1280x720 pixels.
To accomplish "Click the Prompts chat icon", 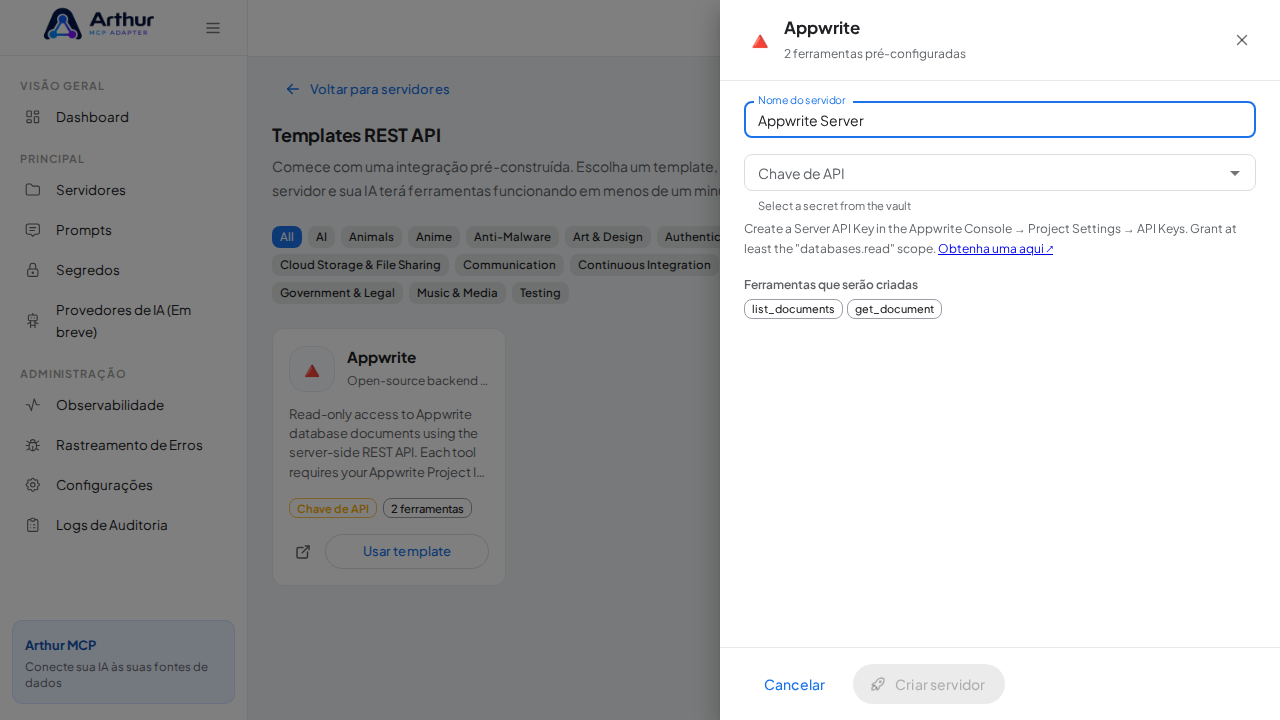I will pyautogui.click(x=33, y=230).
